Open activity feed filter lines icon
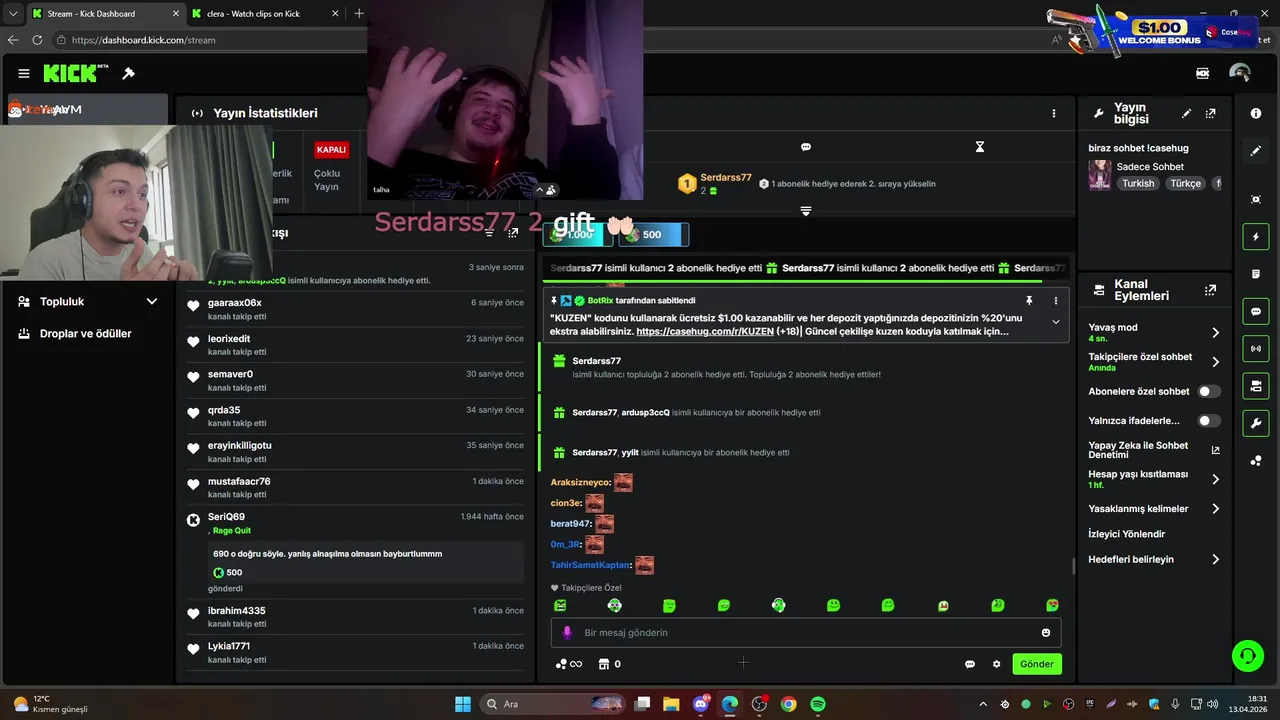This screenshot has width=1280, height=720. pyautogui.click(x=489, y=233)
